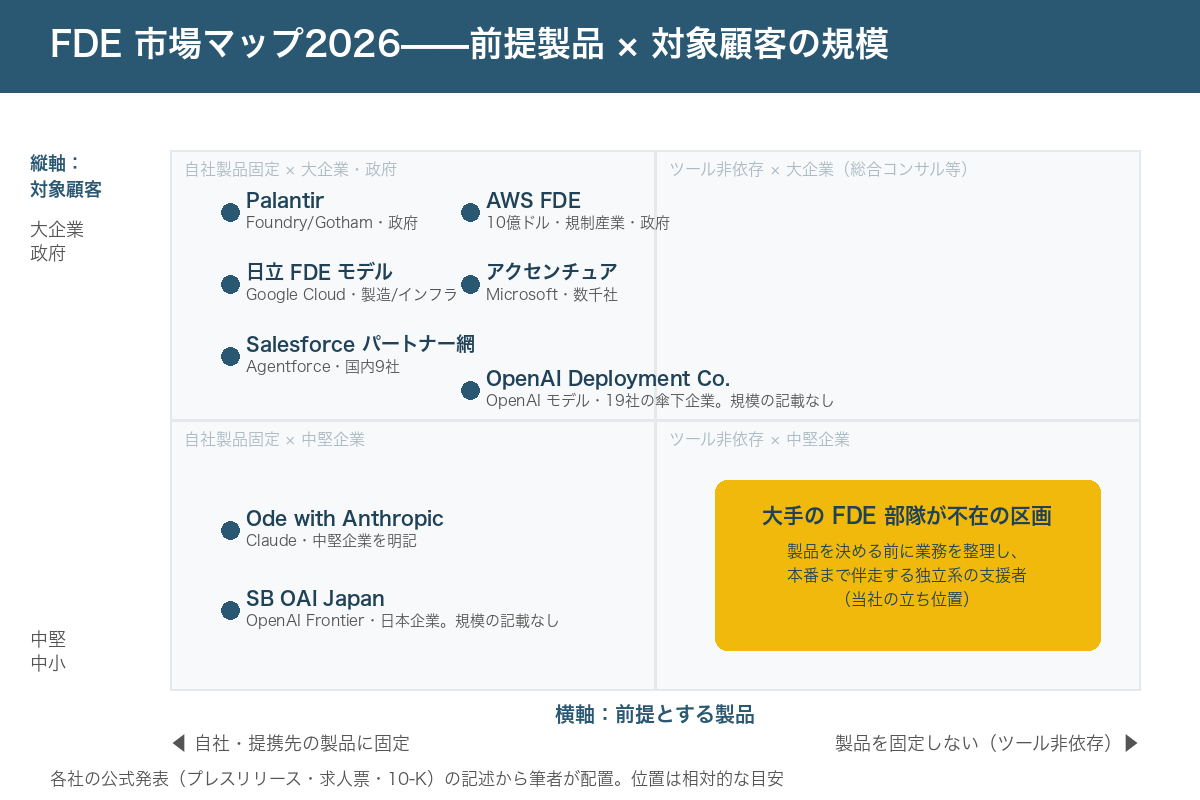This screenshot has height=800, width=1200.
Task: Click the axis text 製品を固定しない（ツール非依存）
Action: [x=976, y=743]
